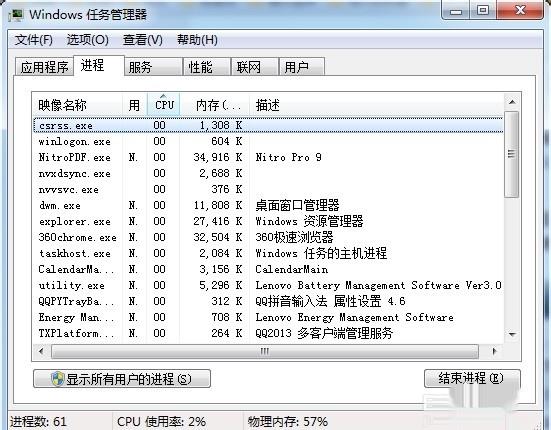Select the TXPlatform... process row
Screen dimensions: 551x430
[268, 333]
